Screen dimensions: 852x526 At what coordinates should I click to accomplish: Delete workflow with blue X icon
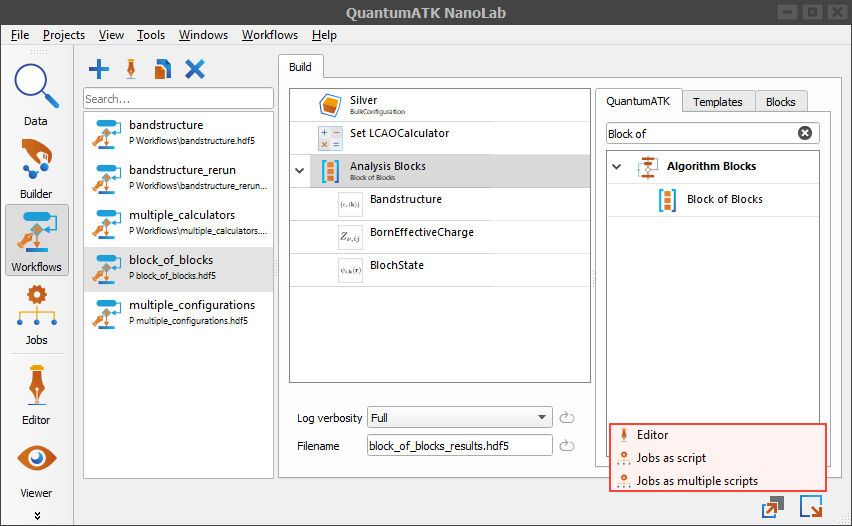coord(195,70)
